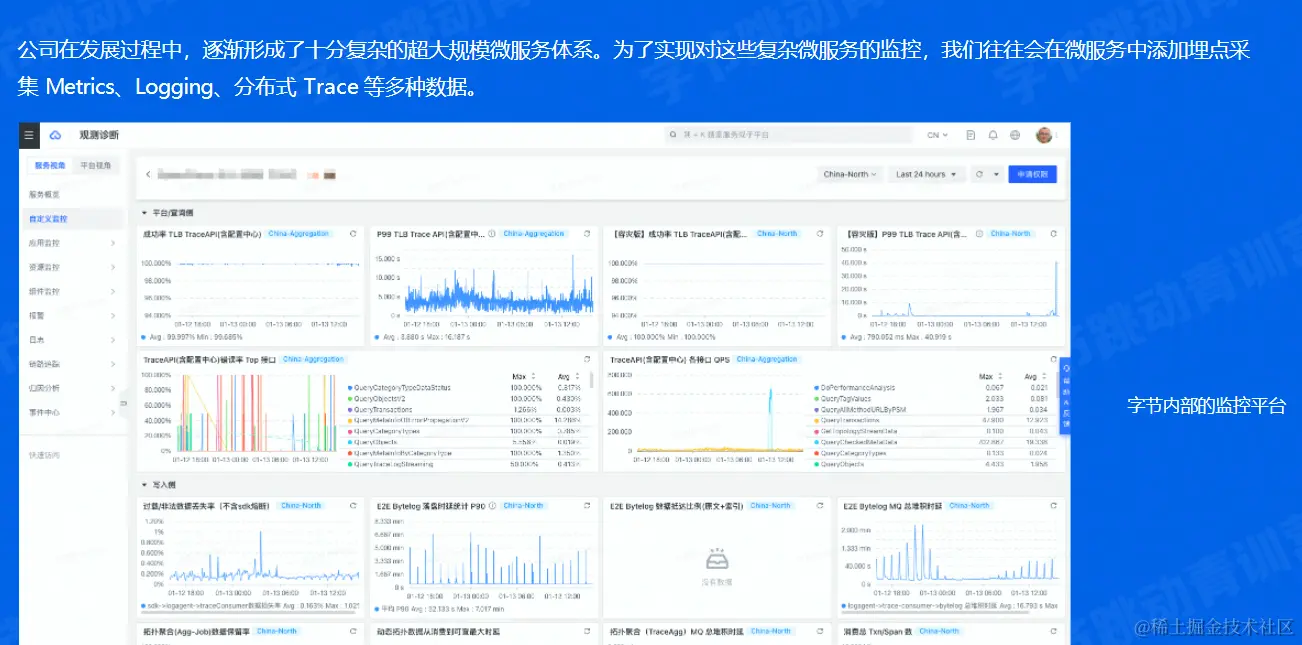Image resolution: width=1302 pixels, height=645 pixels.
Task: Open the user avatar menu
Action: (x=1045, y=135)
